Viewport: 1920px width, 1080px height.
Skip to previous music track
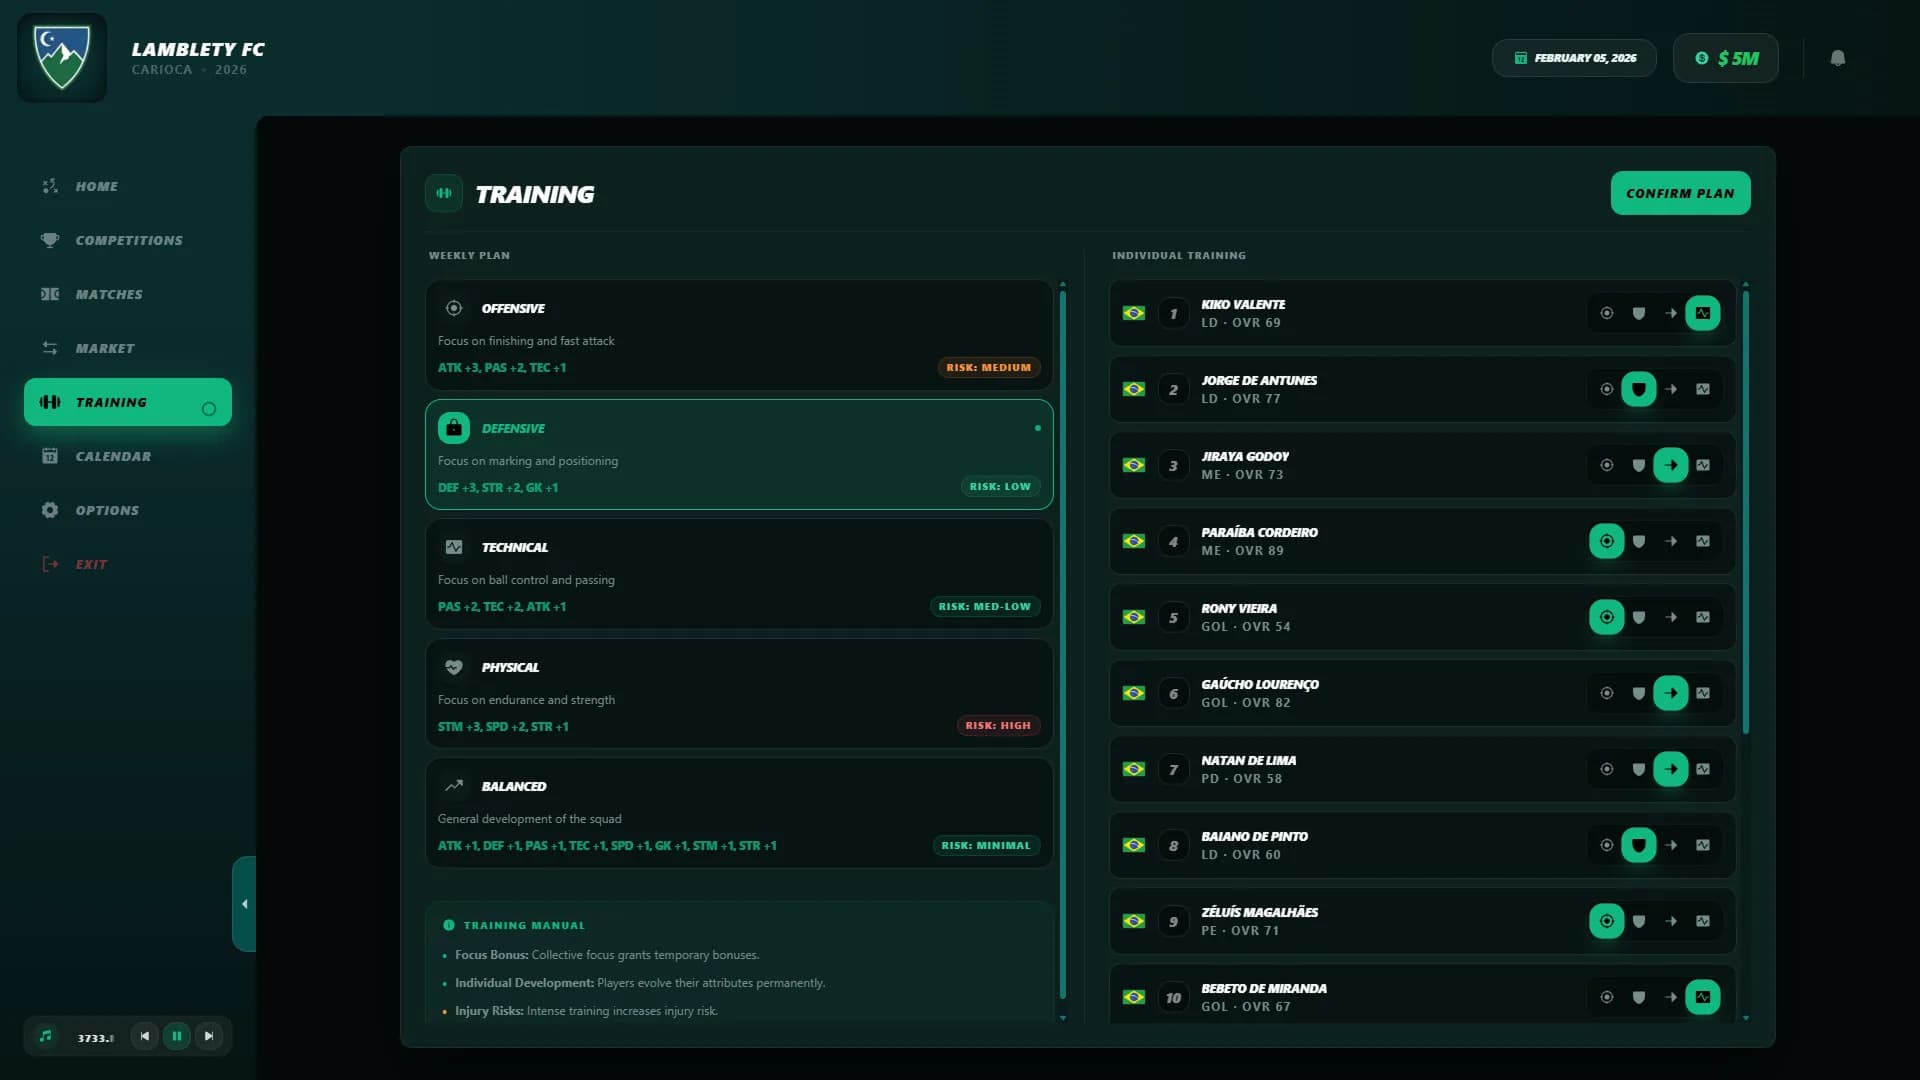[x=145, y=1036]
